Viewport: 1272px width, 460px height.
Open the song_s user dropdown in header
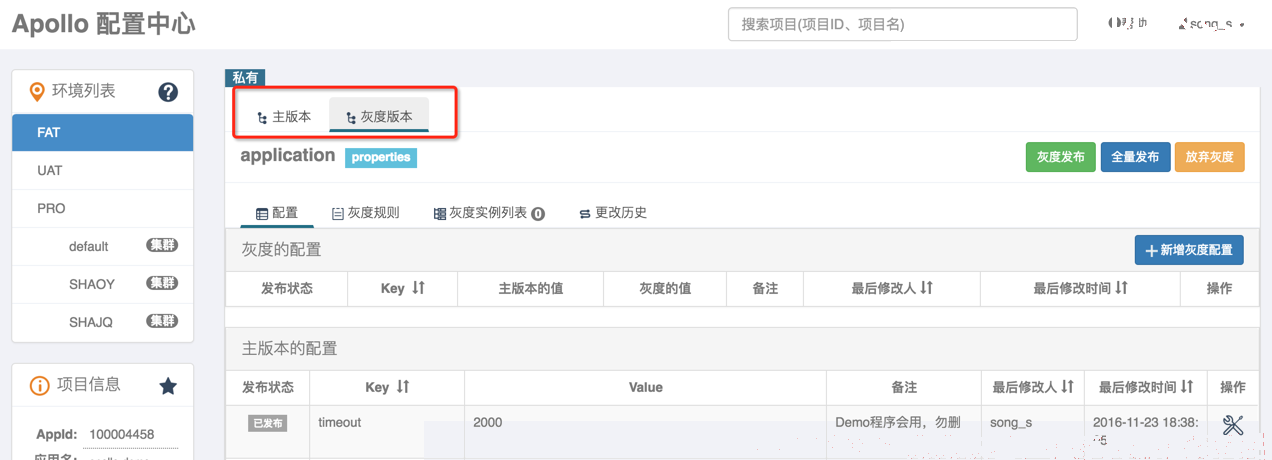tap(1212, 24)
